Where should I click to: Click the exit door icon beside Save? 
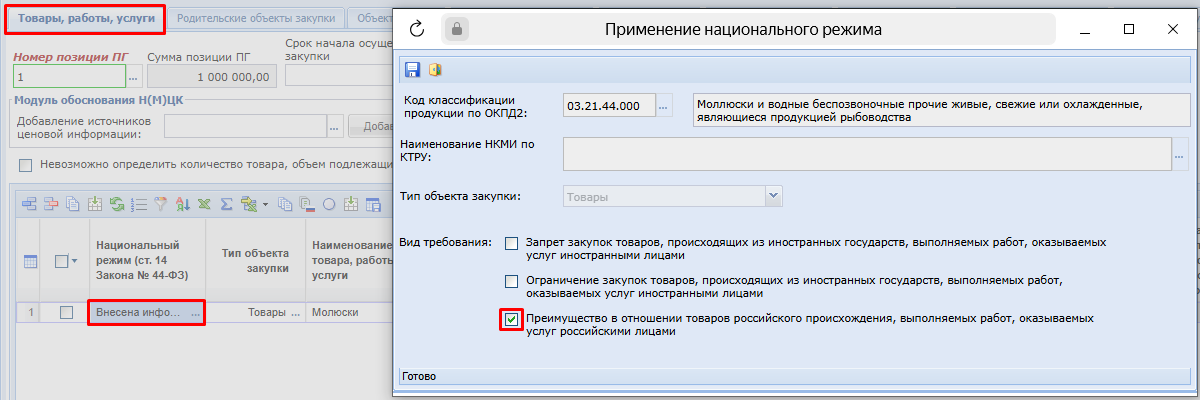[x=435, y=70]
